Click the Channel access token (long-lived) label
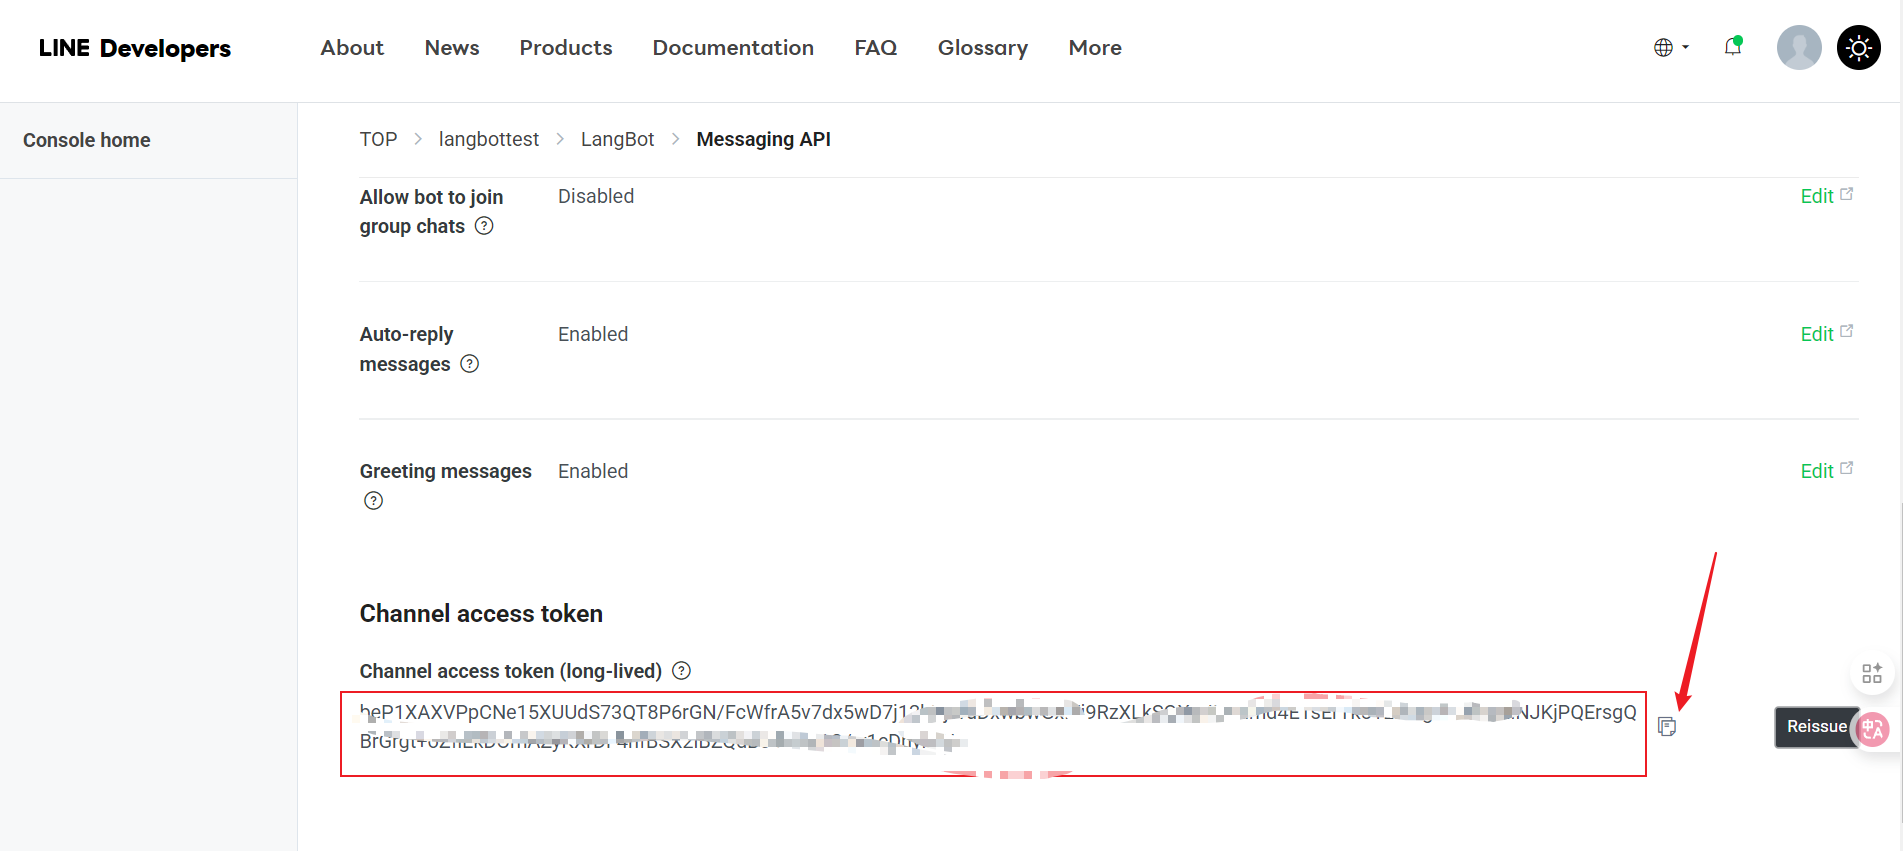The width and height of the screenshot is (1903, 851). [510, 671]
